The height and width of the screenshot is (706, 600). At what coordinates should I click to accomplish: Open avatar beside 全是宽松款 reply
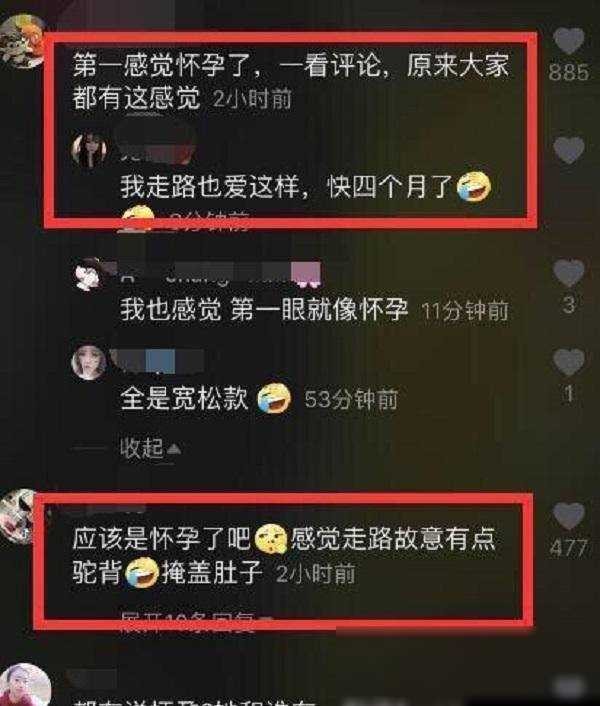tap(89, 362)
